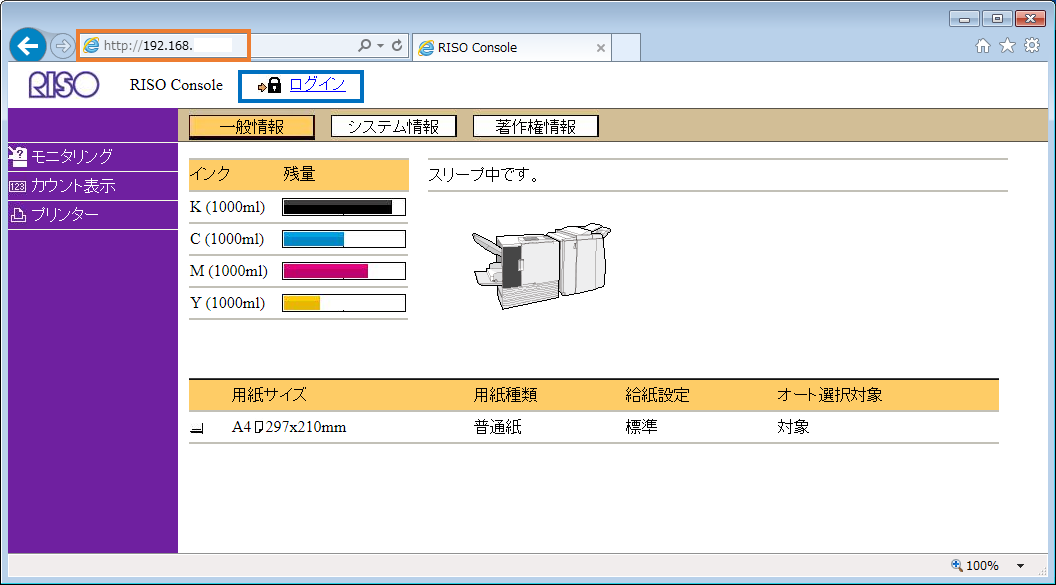This screenshot has height=585, width=1056.
Task: Click the black K ink level bar
Action: click(343, 207)
